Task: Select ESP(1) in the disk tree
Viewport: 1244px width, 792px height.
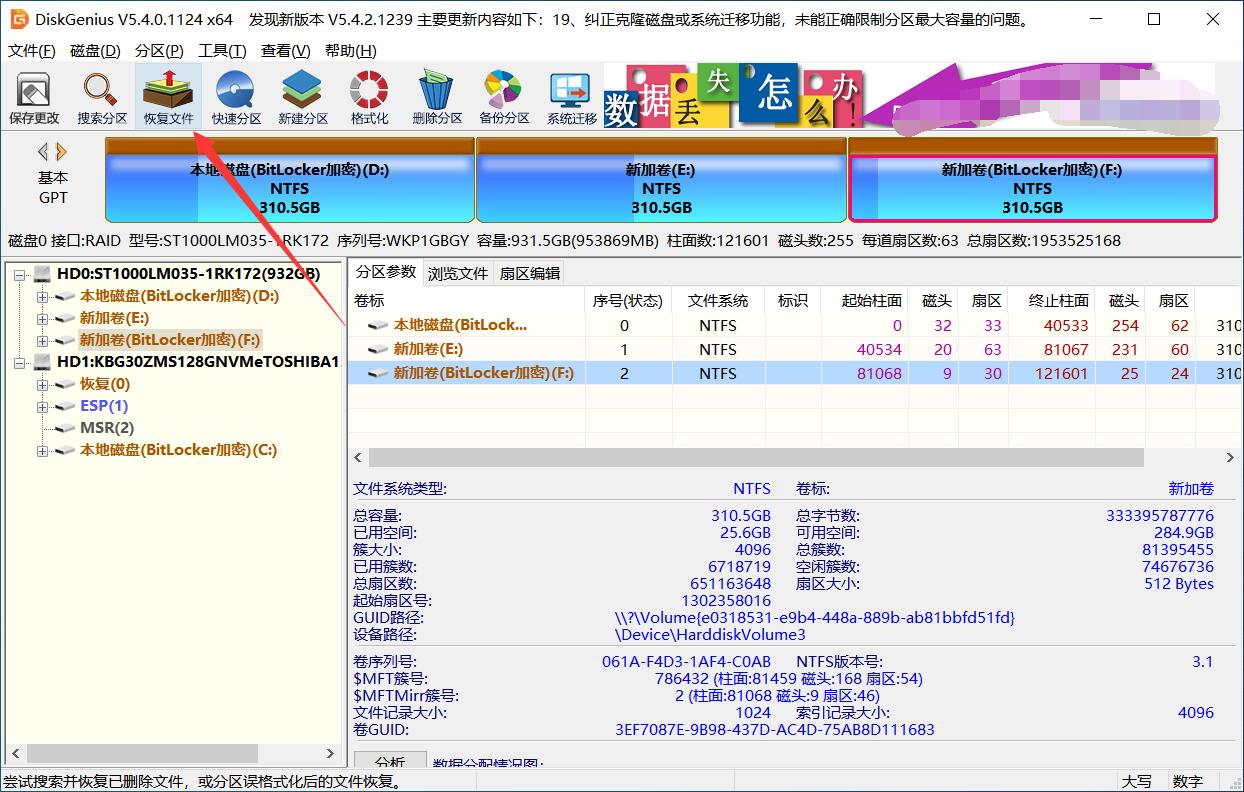Action: point(104,406)
